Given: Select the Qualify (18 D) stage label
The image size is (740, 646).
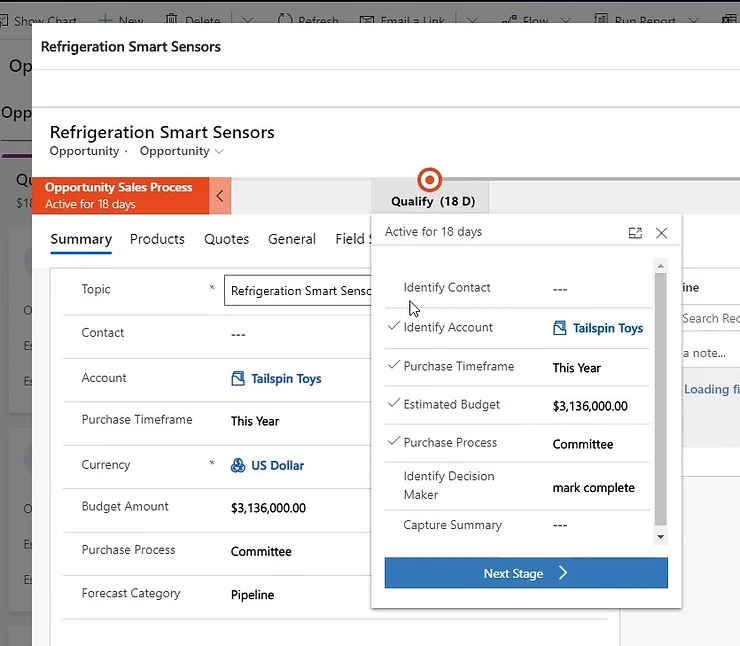Looking at the screenshot, I should point(433,201).
